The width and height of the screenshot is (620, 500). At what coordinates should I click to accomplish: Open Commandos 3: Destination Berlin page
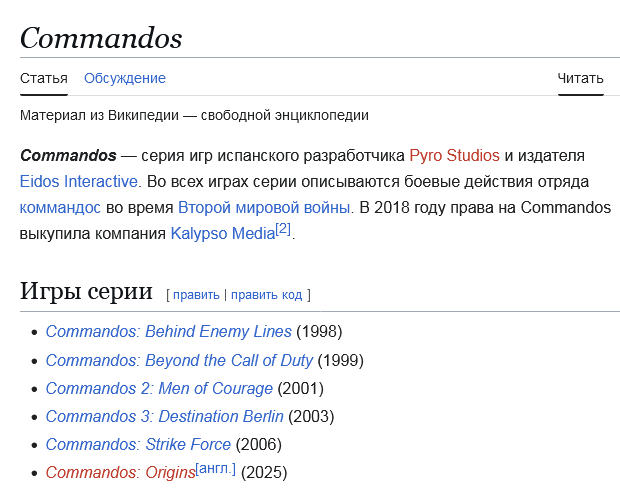[164, 416]
